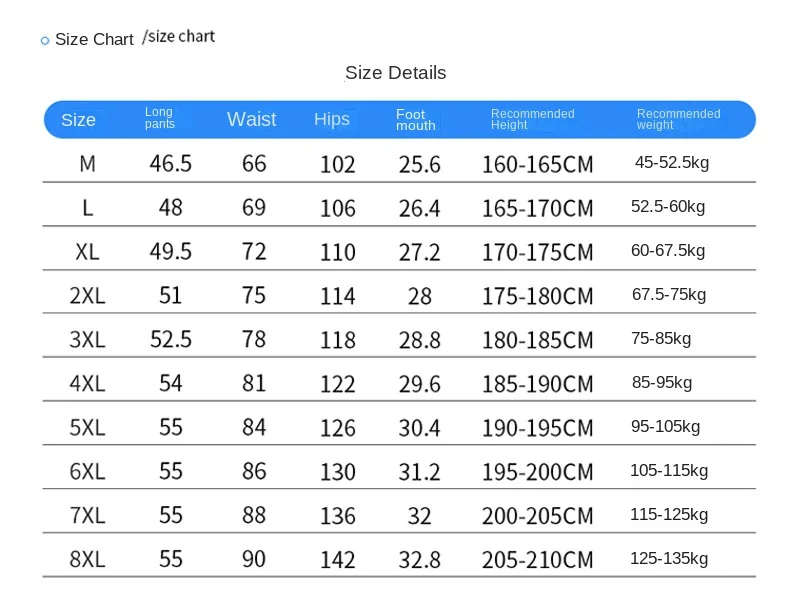Click the 'Size Details' title

pyautogui.click(x=395, y=73)
